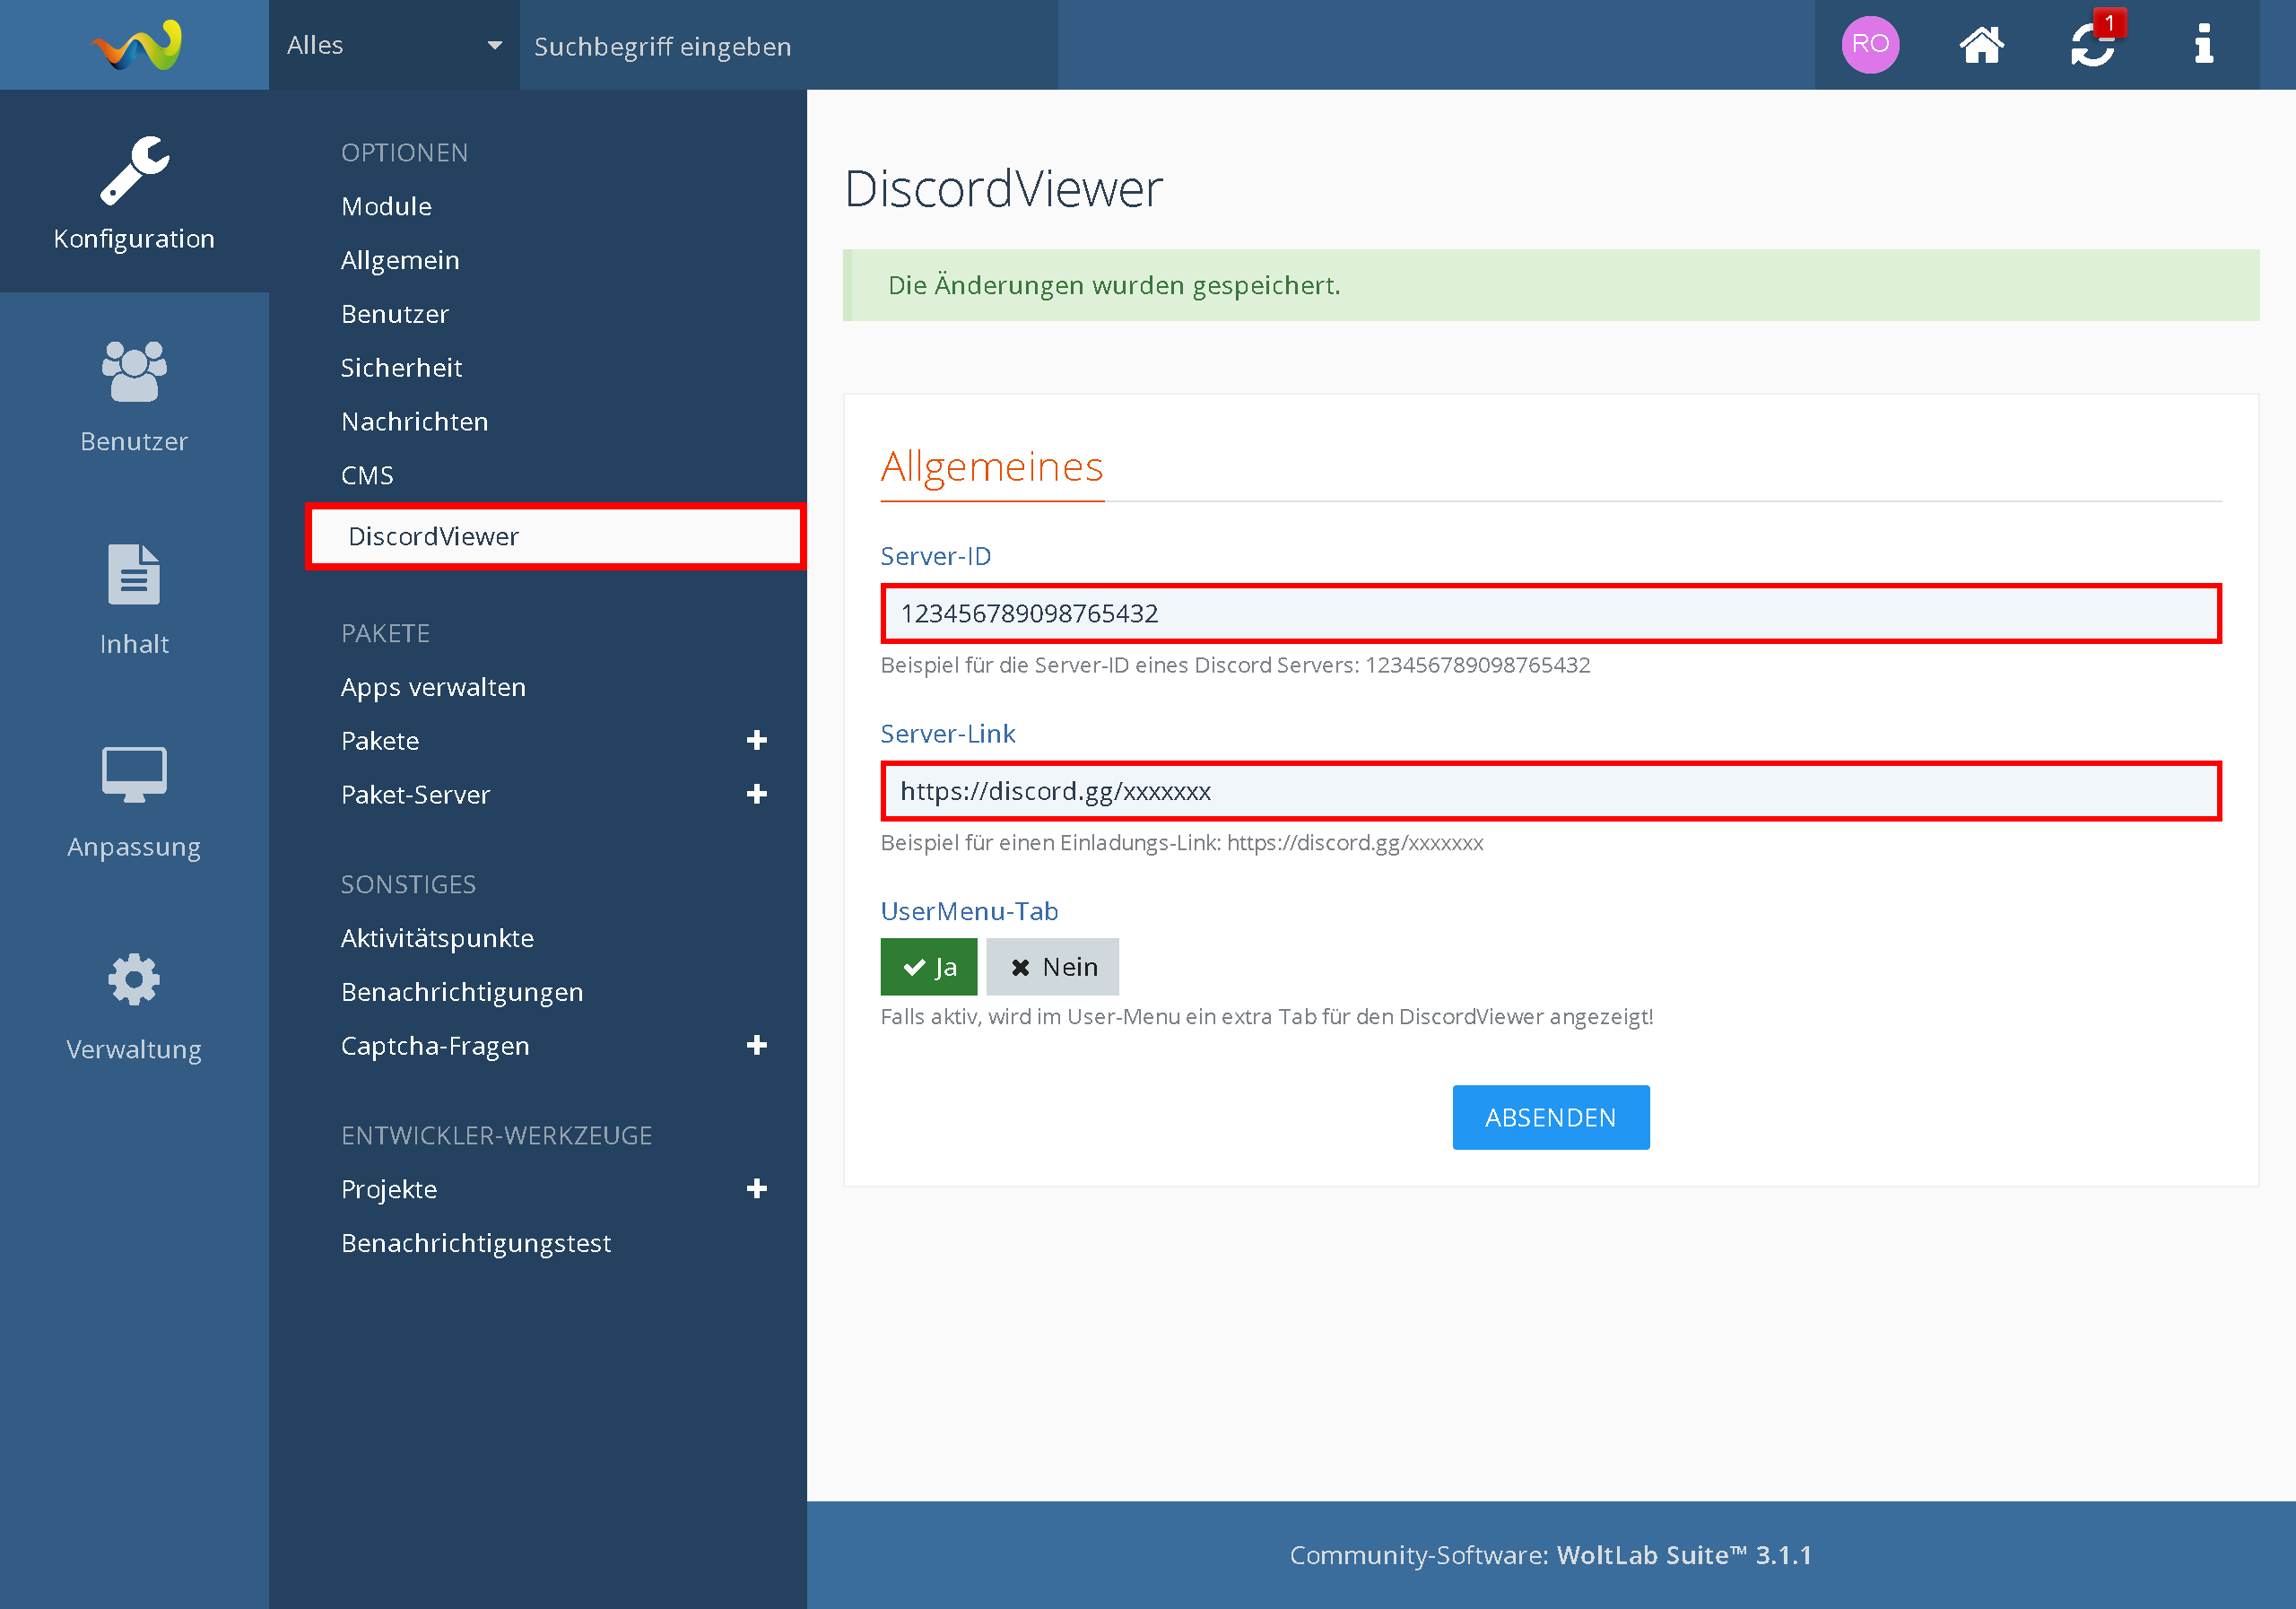The height and width of the screenshot is (1609, 2296).
Task: Click the Suchbegriff eingeben search field
Action: [788, 45]
